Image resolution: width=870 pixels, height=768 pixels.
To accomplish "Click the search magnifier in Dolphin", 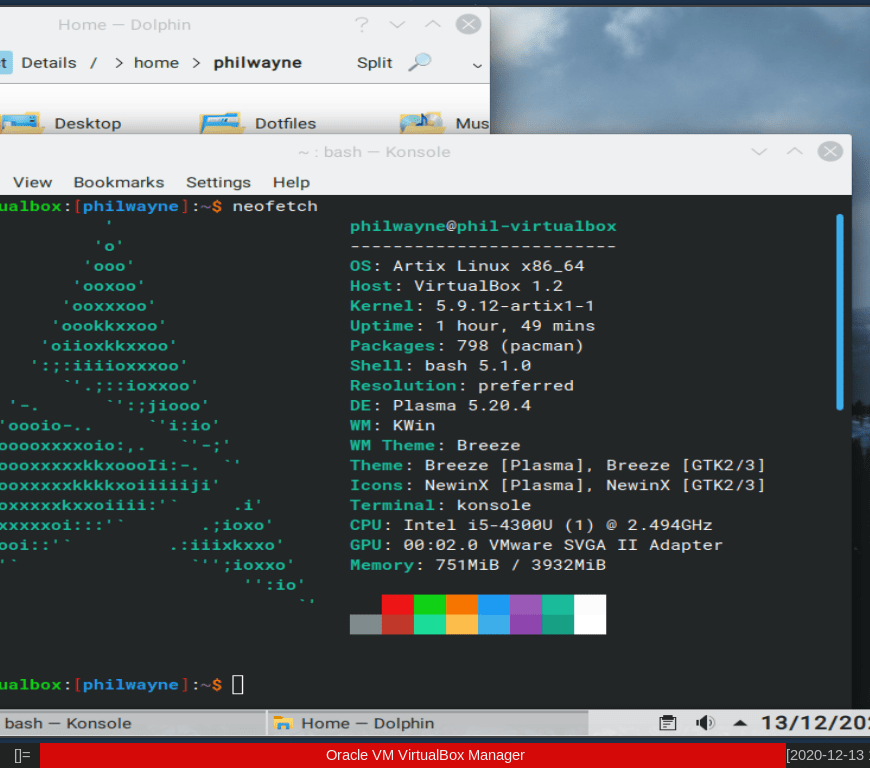I will click(420, 62).
